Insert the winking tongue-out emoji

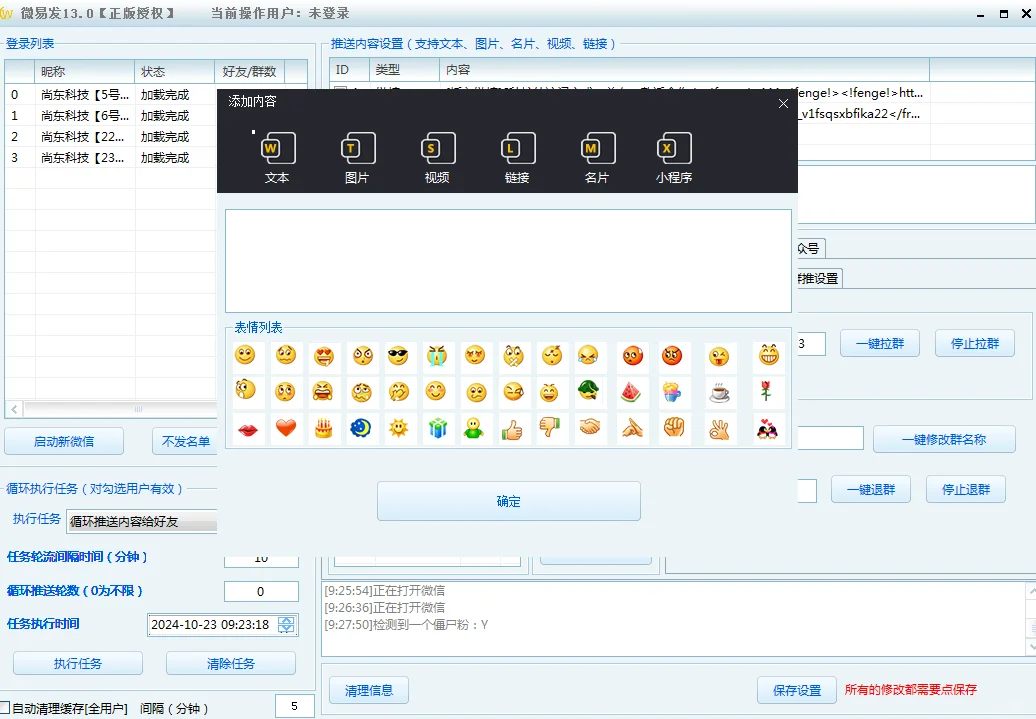point(719,356)
